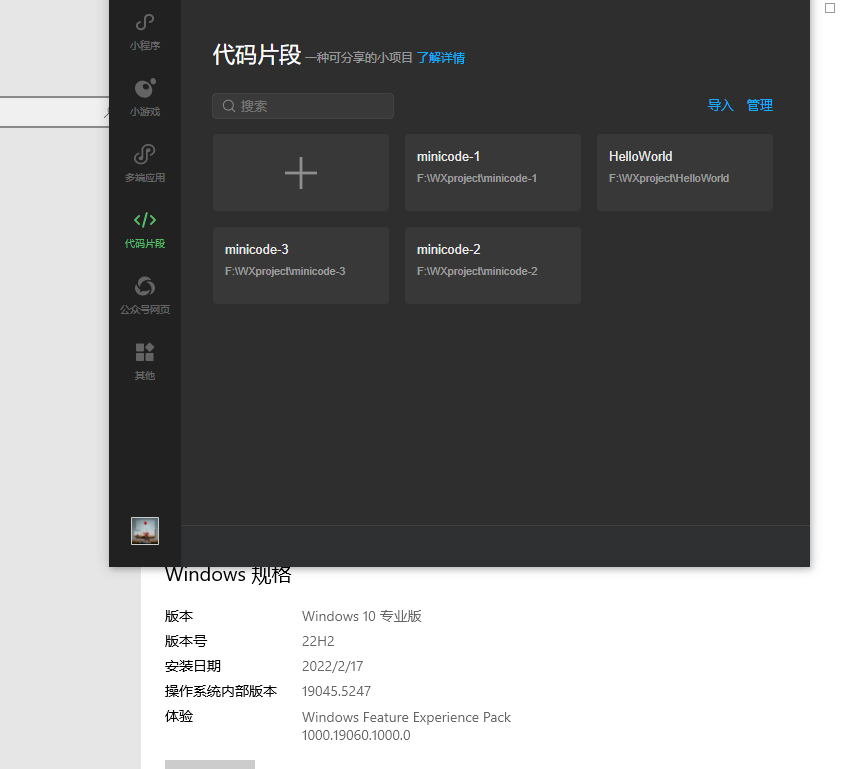Click the F:\WXproject\minicode-3 path text
Screen dimensions: 841x769
coord(285,271)
